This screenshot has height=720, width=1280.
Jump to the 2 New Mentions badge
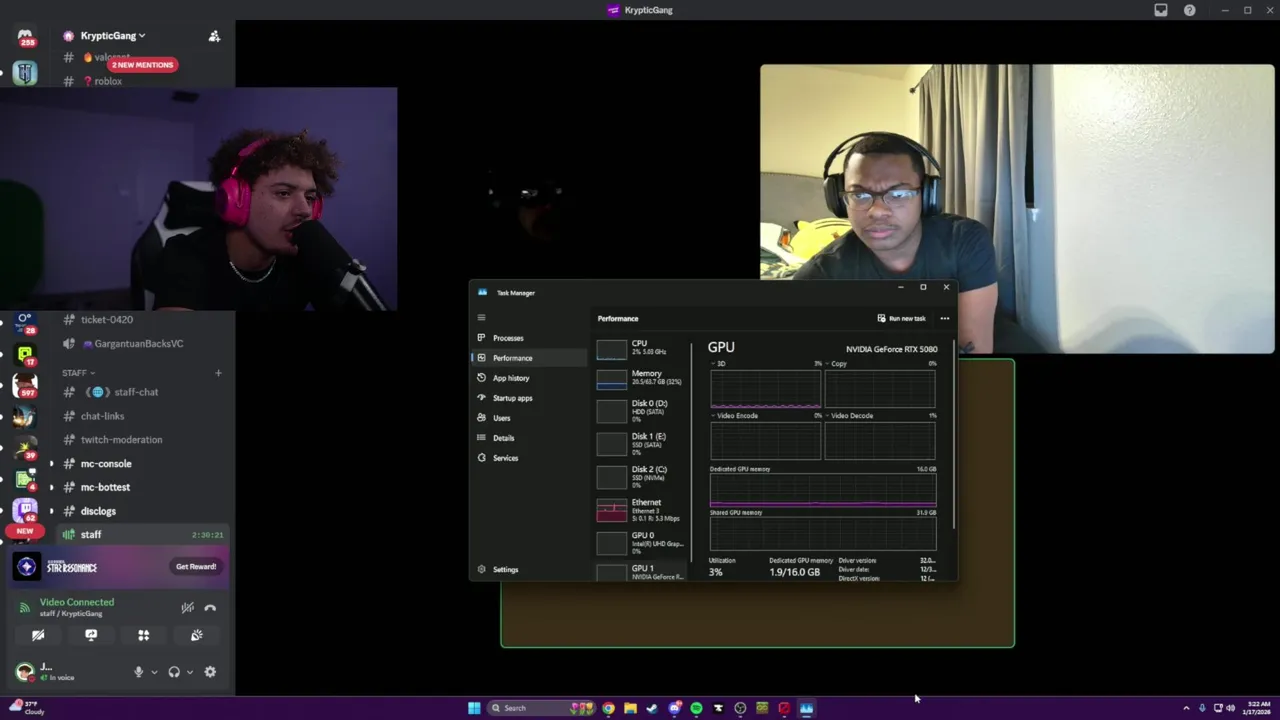[x=142, y=65]
